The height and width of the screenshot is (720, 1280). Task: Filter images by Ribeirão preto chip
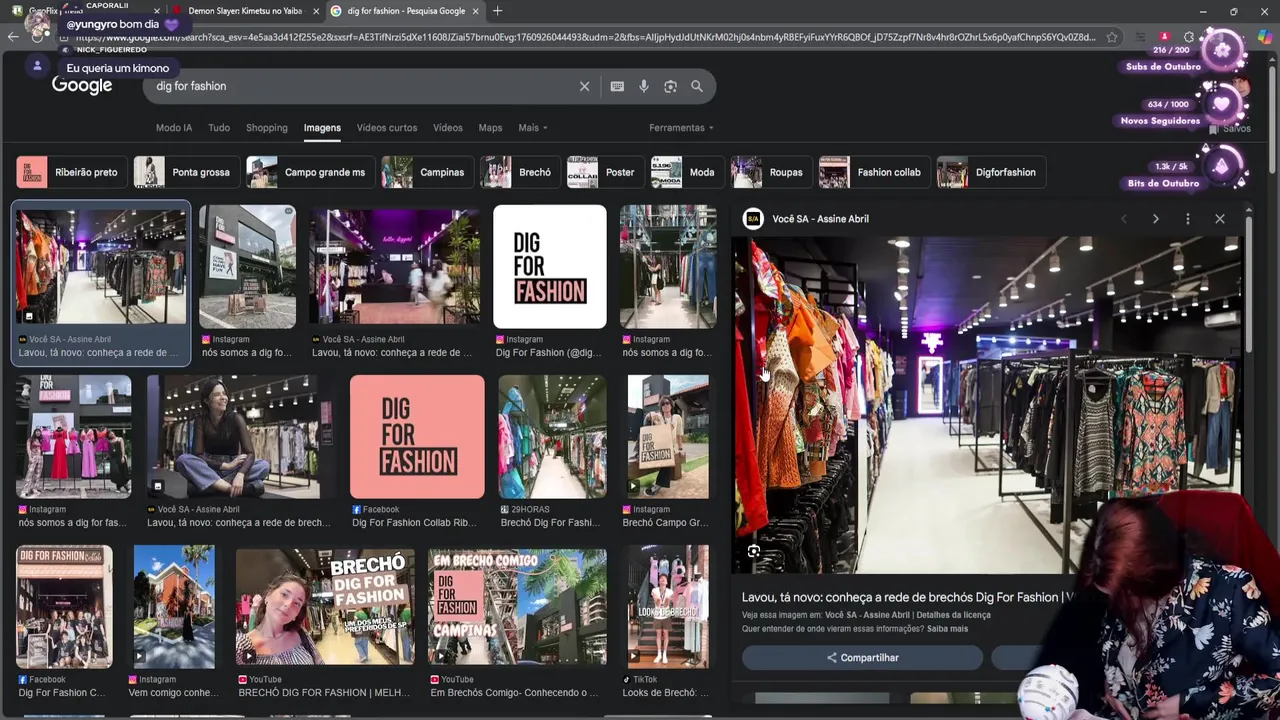coord(72,172)
